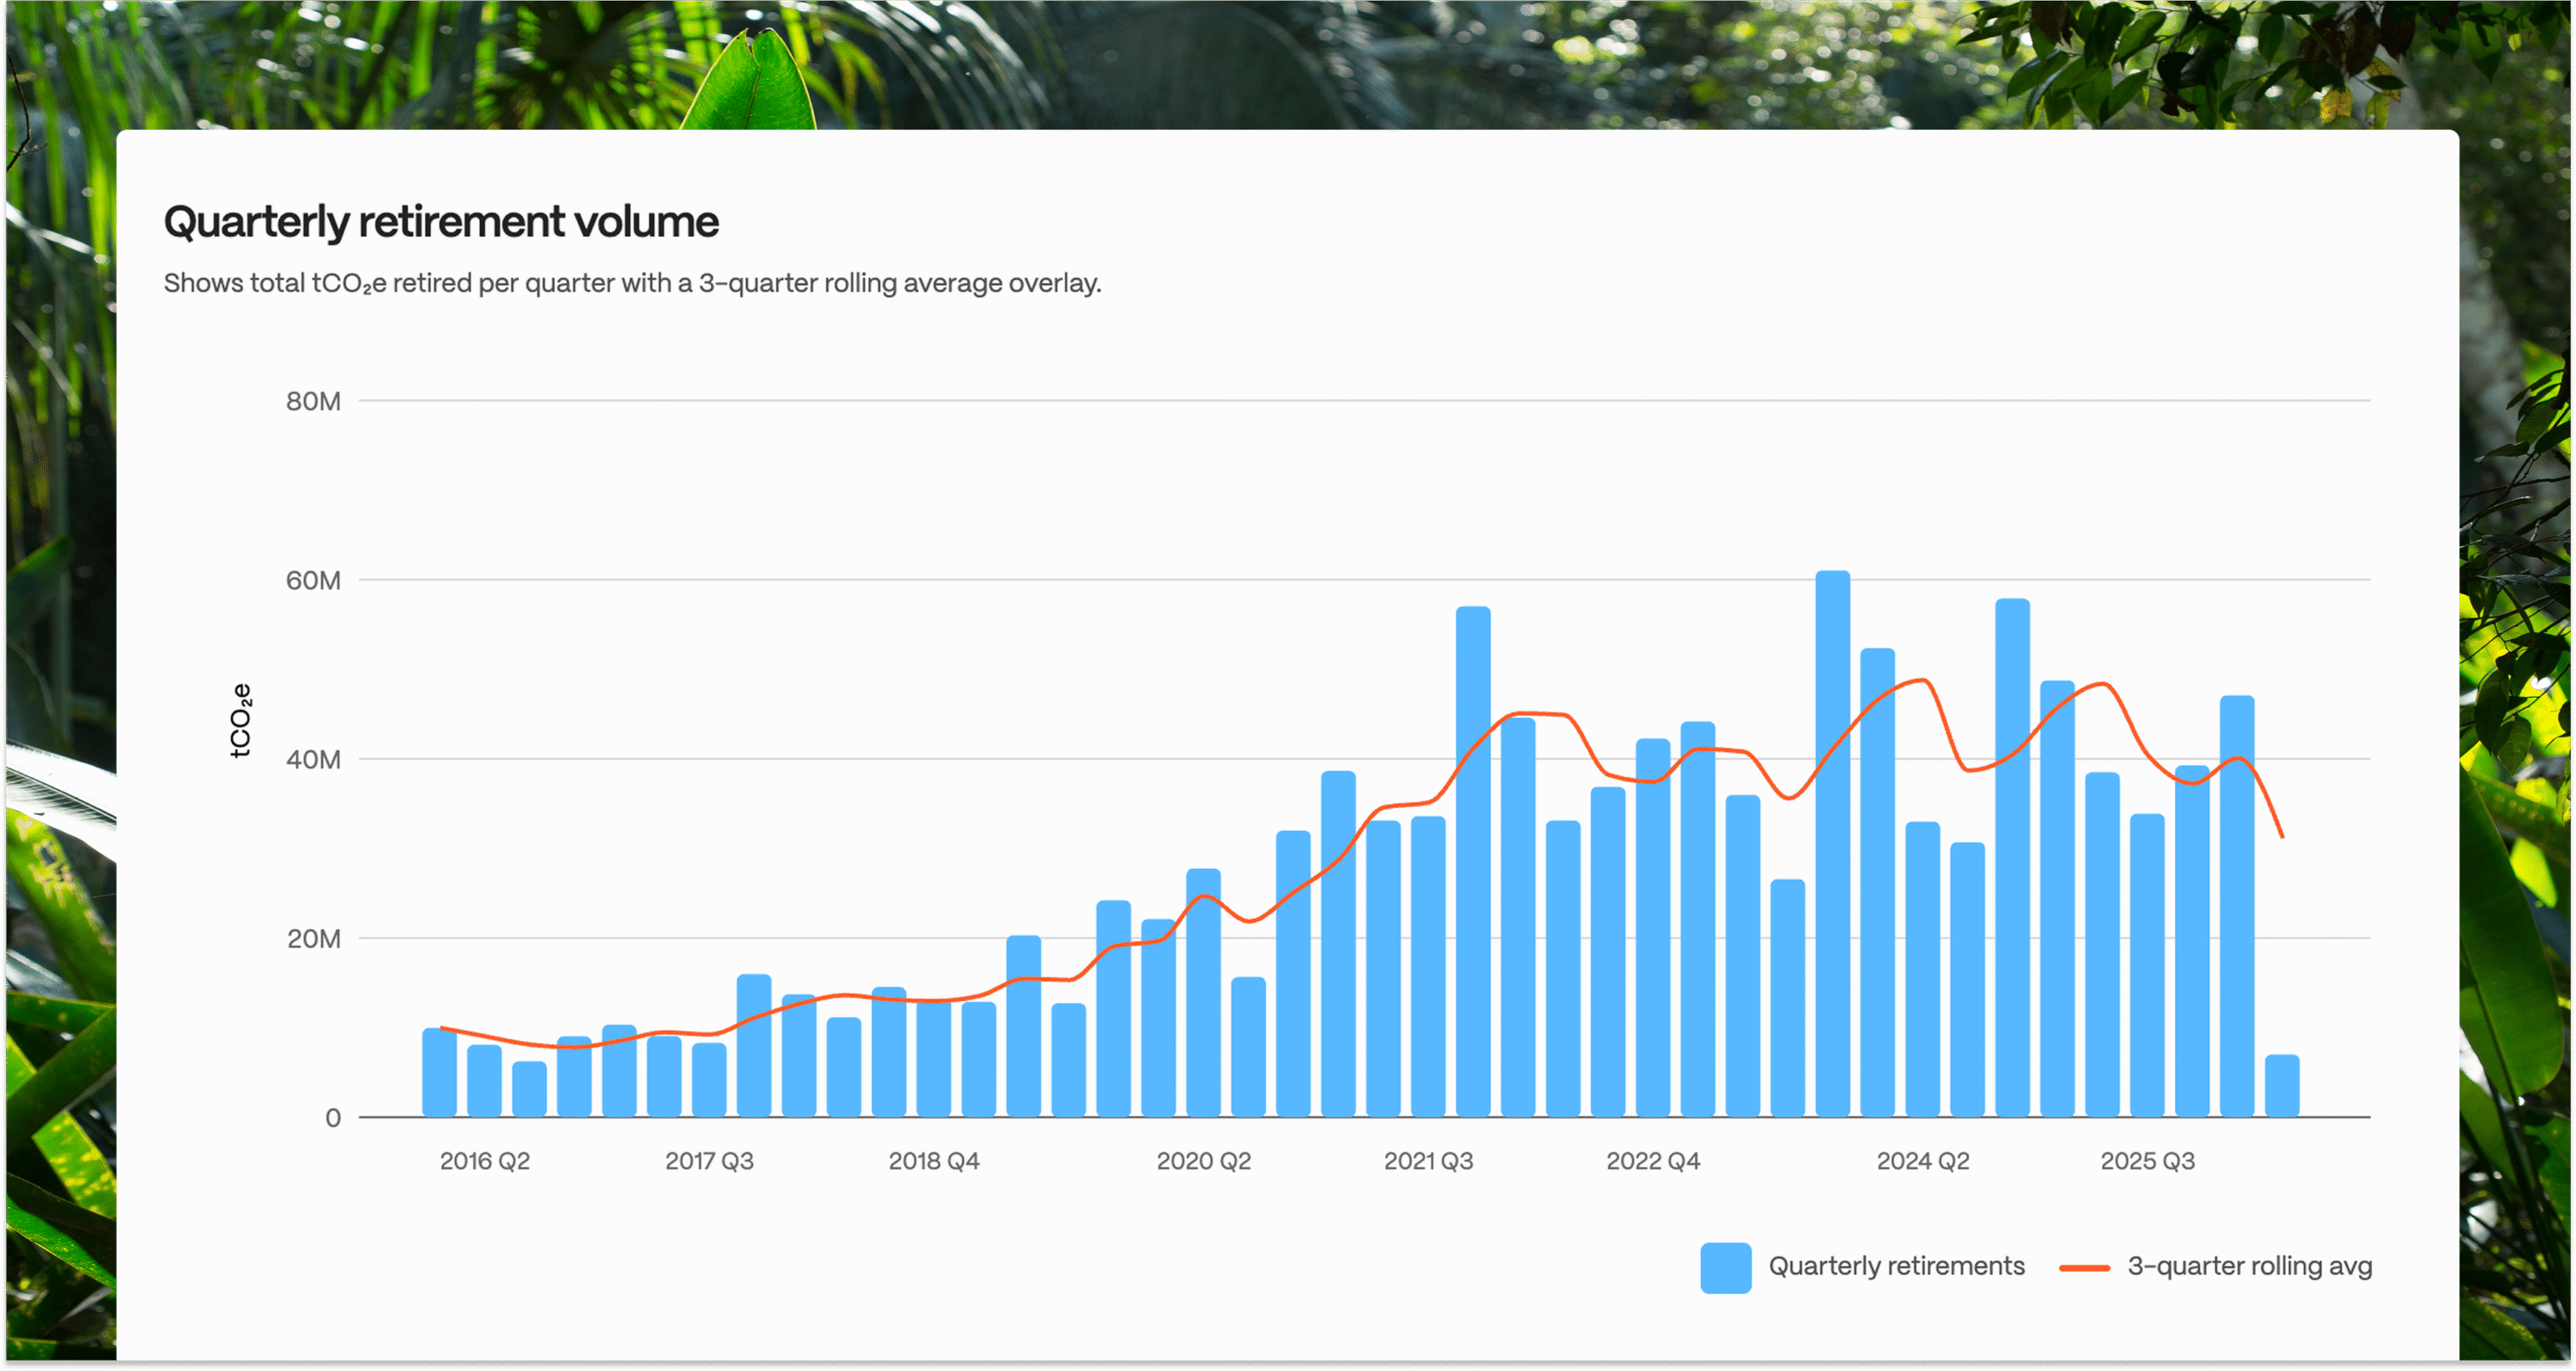
Task: Click the 2016 Q2 x-axis label
Action: pos(485,1161)
